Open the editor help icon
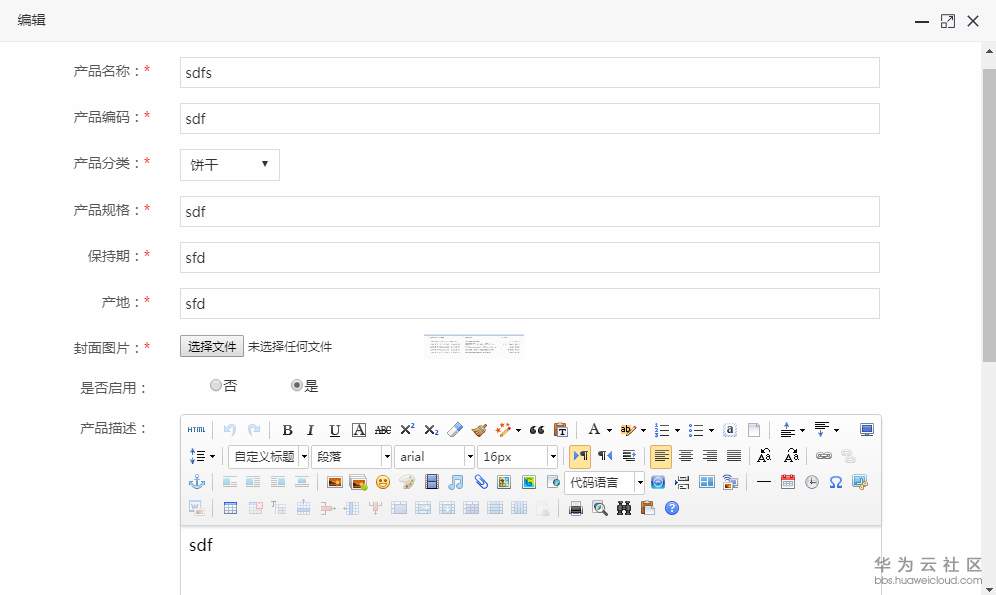Viewport: 996px width, 595px height. point(672,508)
